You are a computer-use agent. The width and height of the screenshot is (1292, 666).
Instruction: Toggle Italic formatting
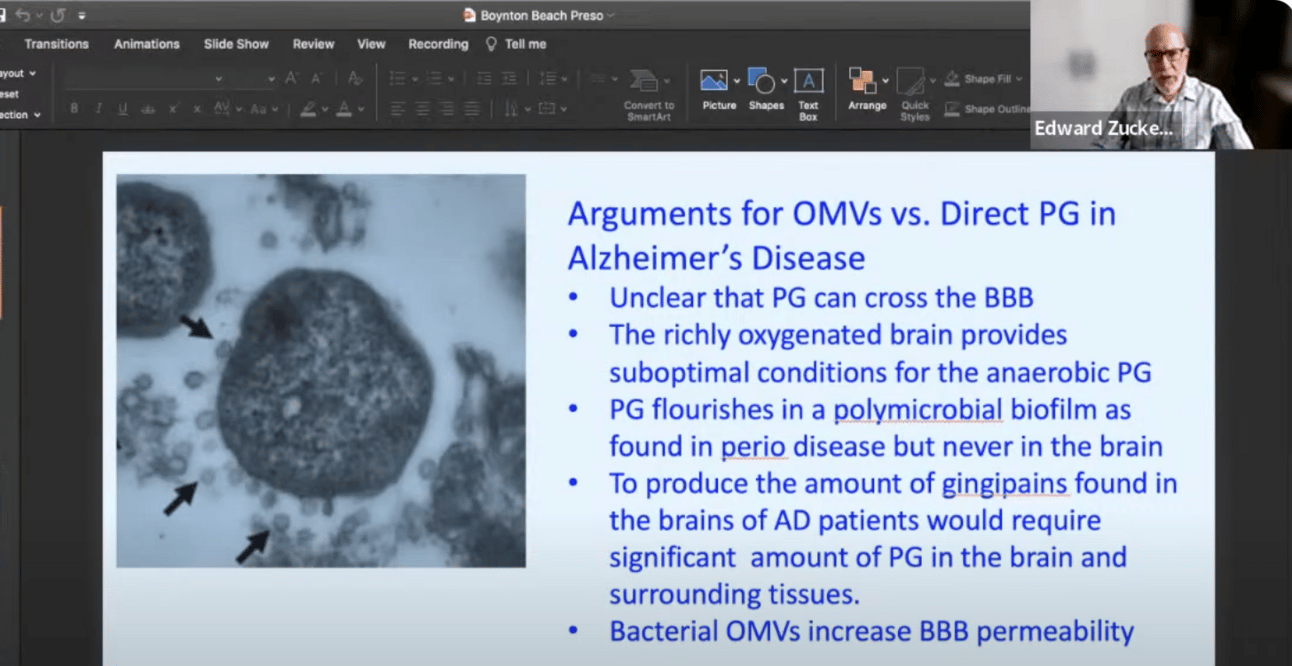click(98, 109)
